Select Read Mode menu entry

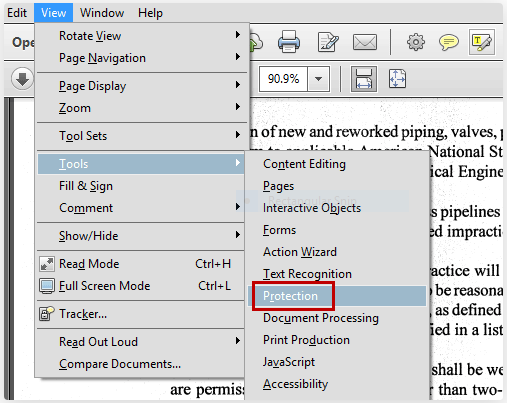pos(141,264)
